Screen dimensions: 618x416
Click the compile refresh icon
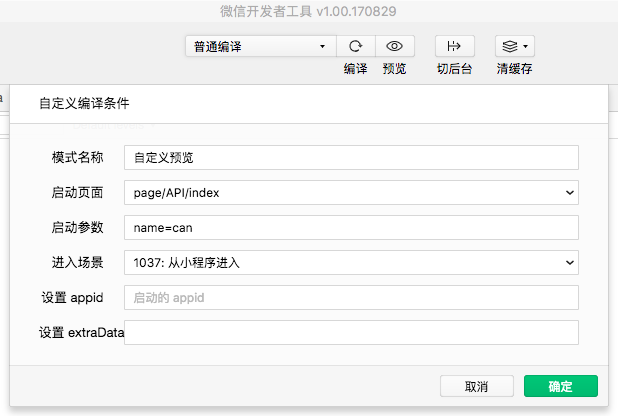tap(355, 46)
